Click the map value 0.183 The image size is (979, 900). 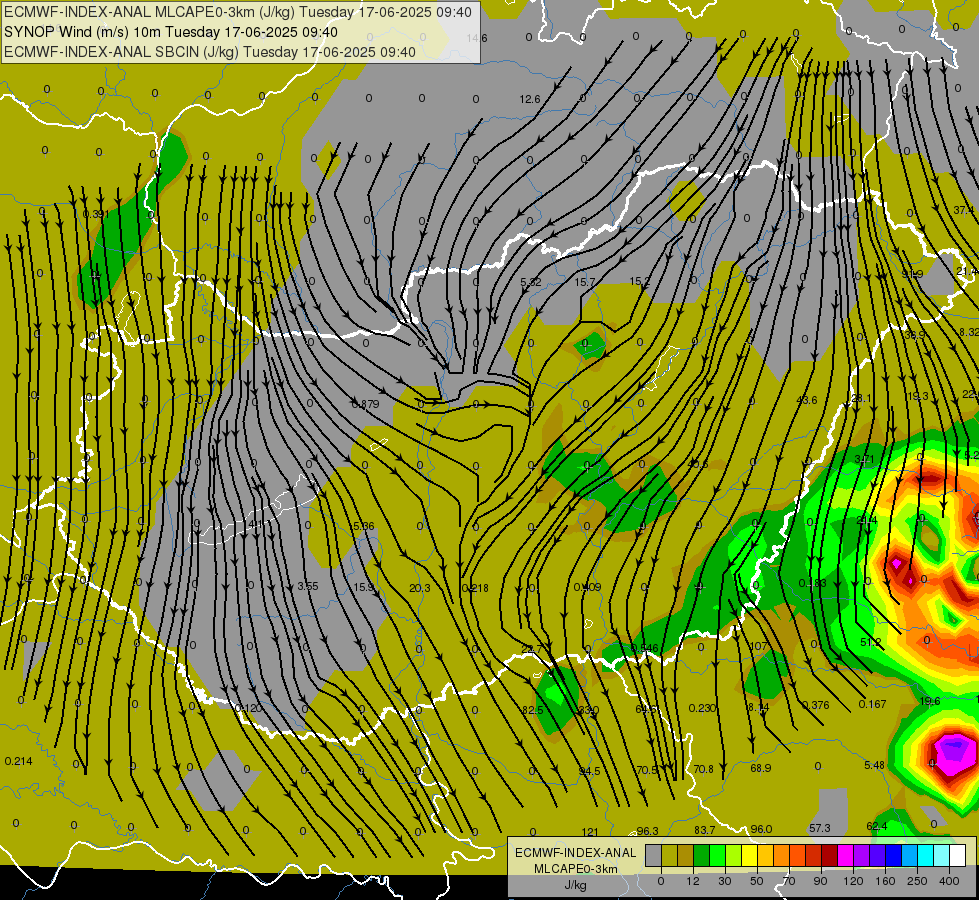tap(813, 583)
